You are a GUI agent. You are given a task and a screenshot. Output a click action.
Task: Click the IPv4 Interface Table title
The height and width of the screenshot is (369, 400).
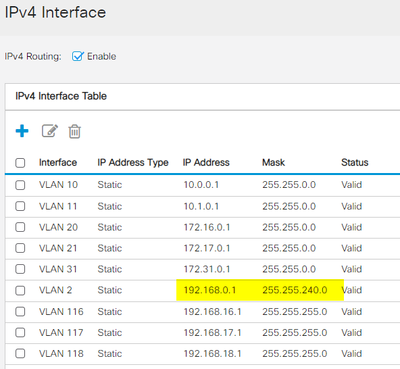coord(61,96)
